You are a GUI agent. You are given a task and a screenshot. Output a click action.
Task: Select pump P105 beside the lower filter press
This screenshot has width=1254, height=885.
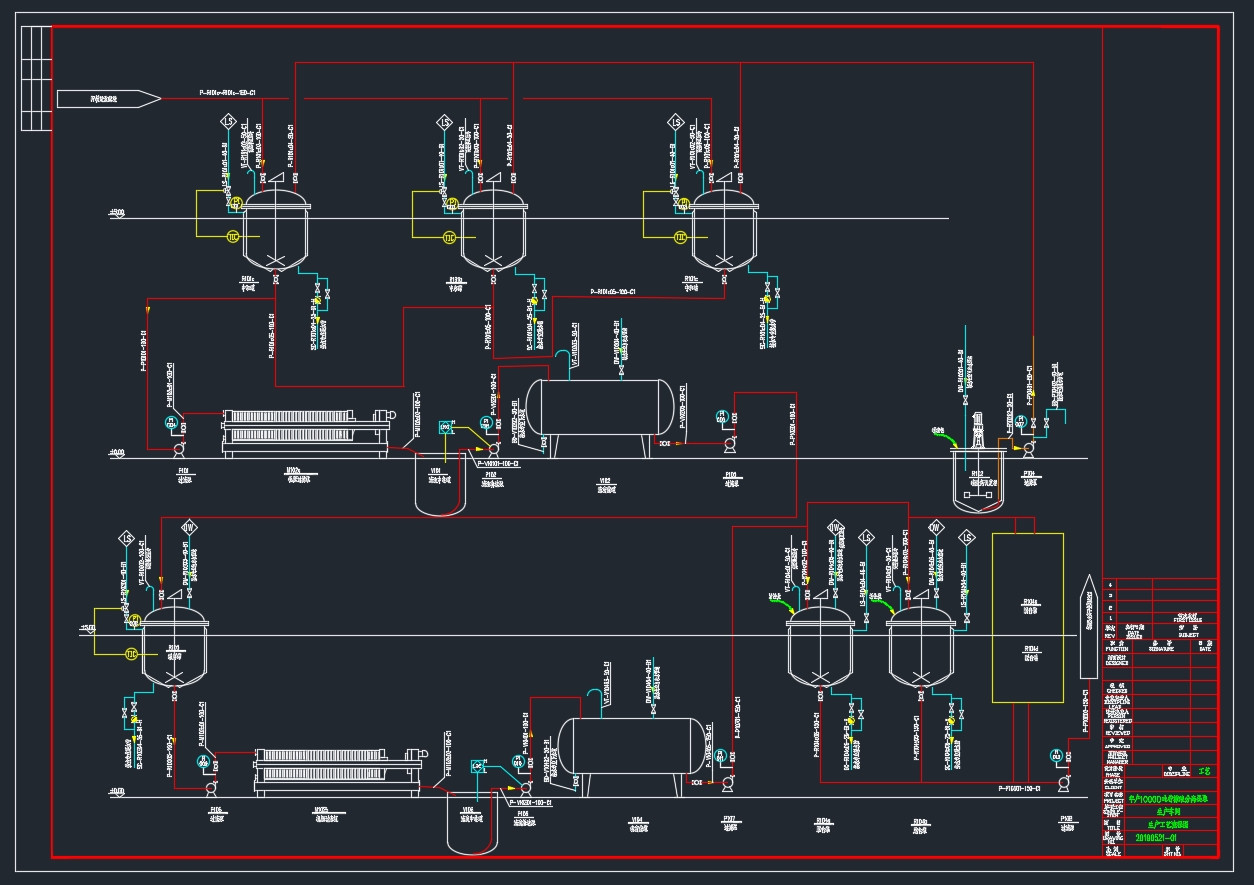[213, 788]
